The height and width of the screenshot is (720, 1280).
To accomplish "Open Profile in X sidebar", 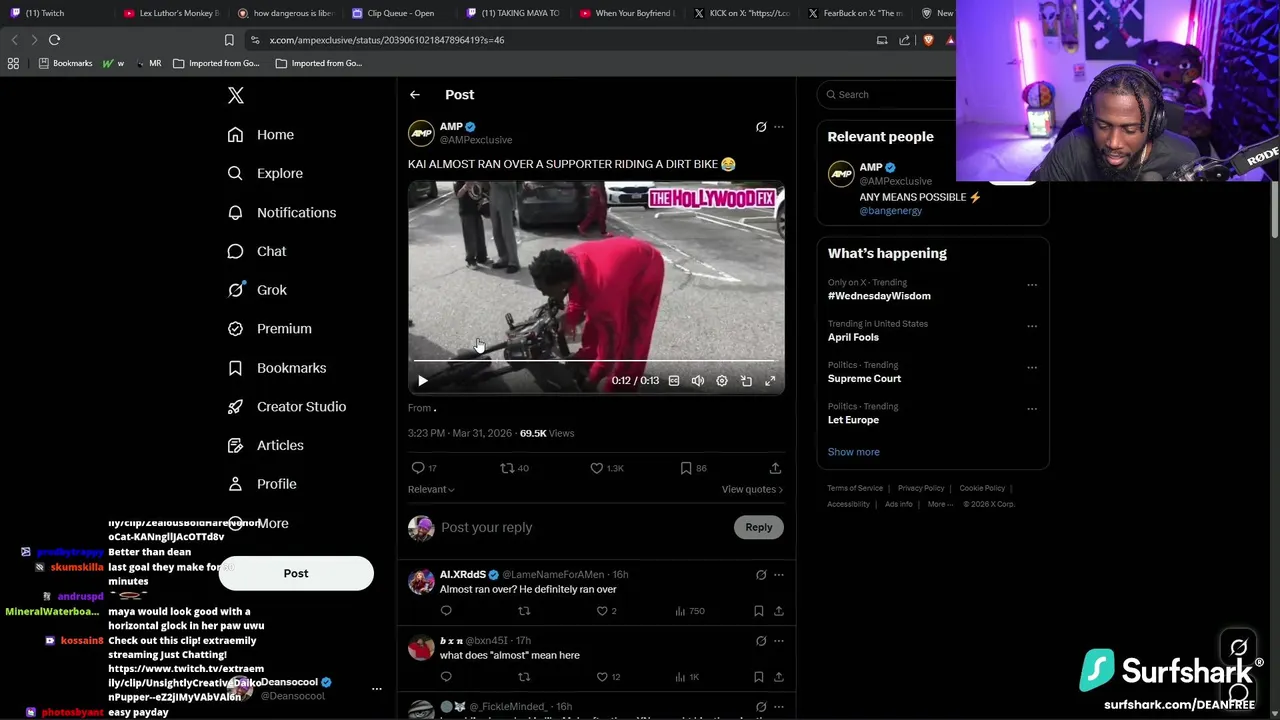I will click(261, 484).
